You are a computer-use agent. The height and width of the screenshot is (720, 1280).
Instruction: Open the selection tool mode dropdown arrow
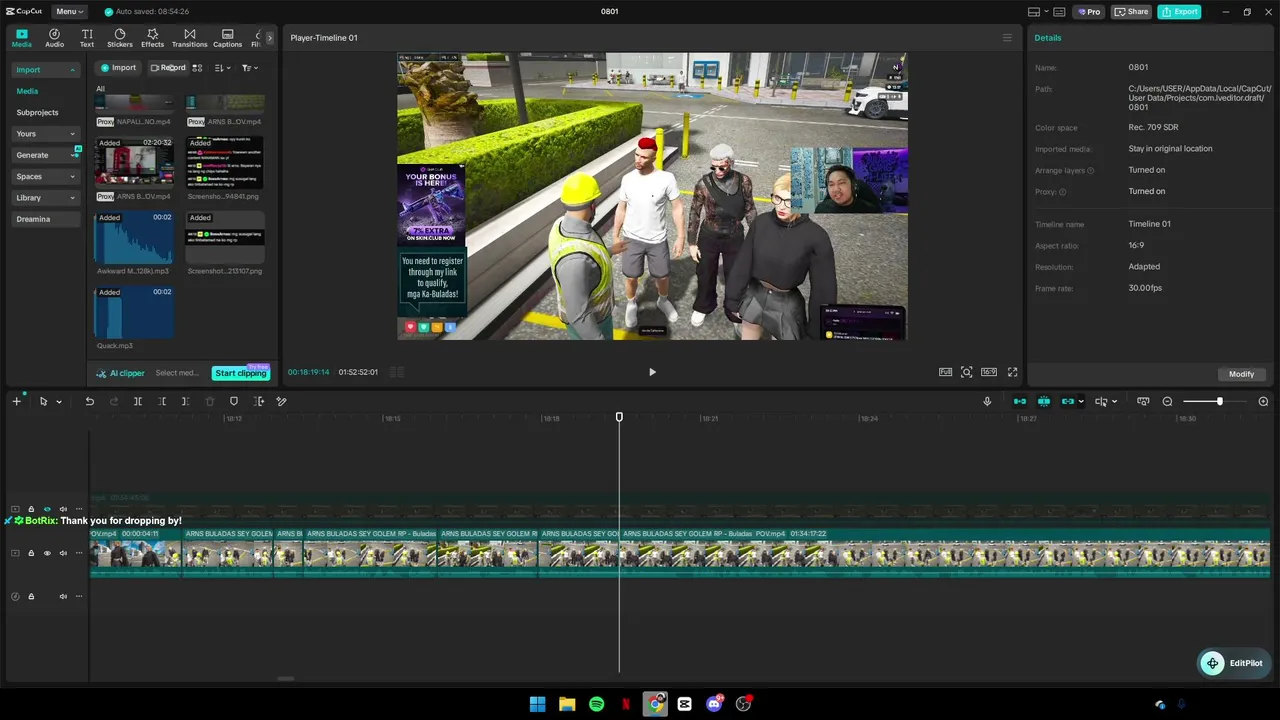point(59,402)
